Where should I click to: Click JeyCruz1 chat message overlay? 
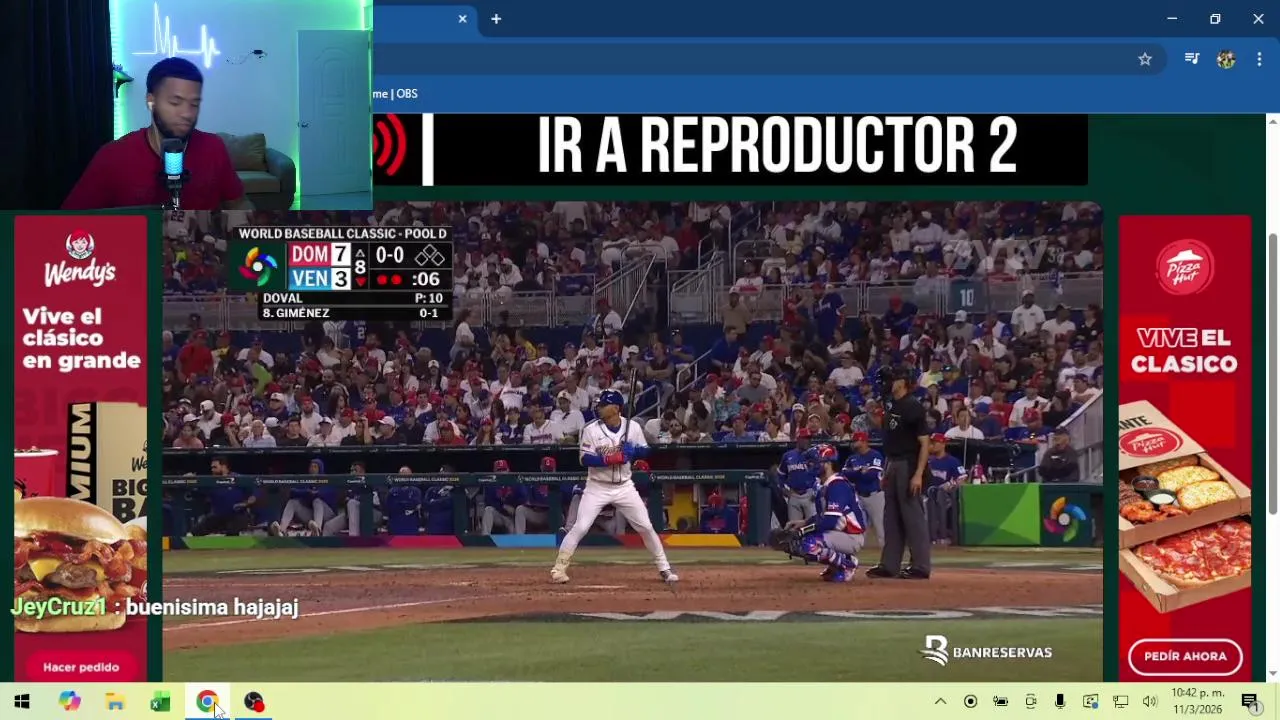point(155,607)
